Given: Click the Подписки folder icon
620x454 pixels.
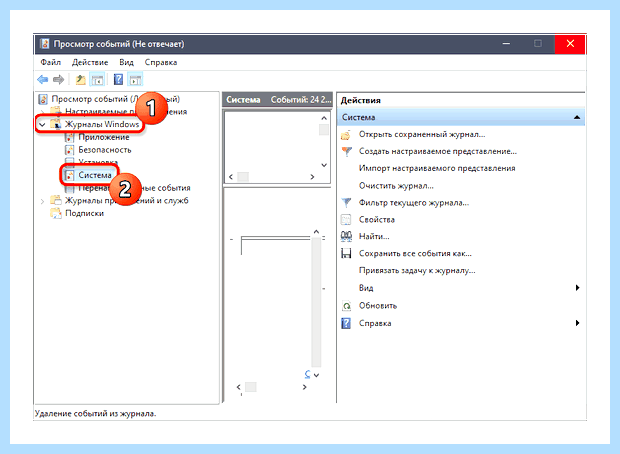Looking at the screenshot, I should (56, 213).
